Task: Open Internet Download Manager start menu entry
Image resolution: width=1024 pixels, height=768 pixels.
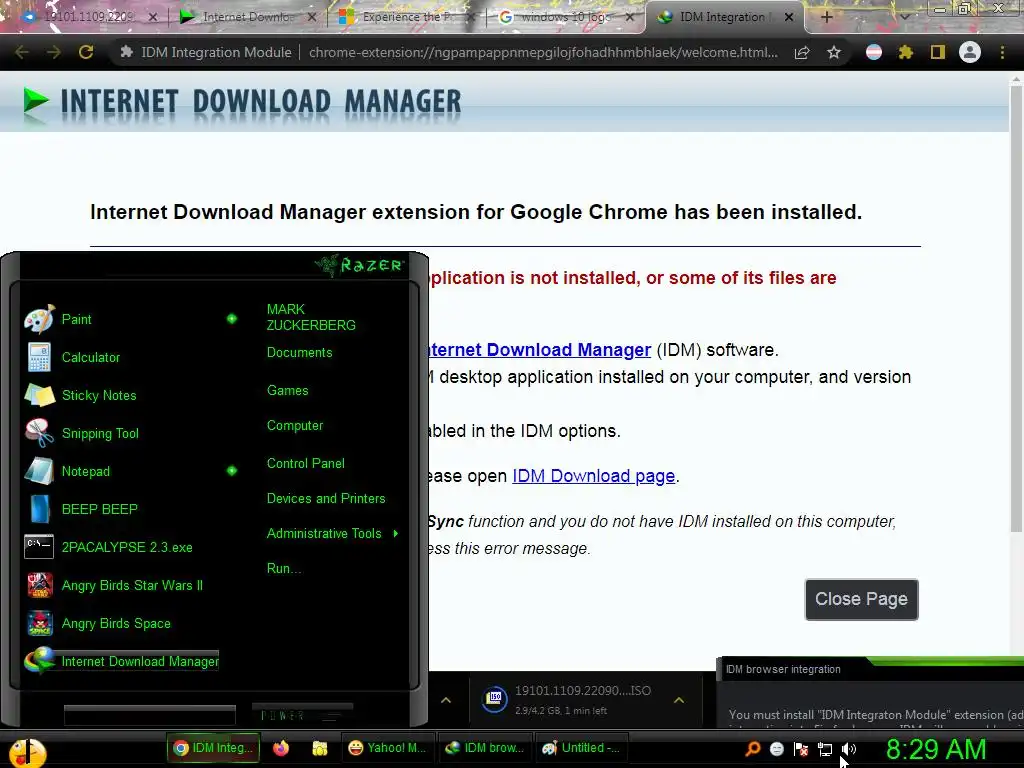Action: click(x=121, y=661)
